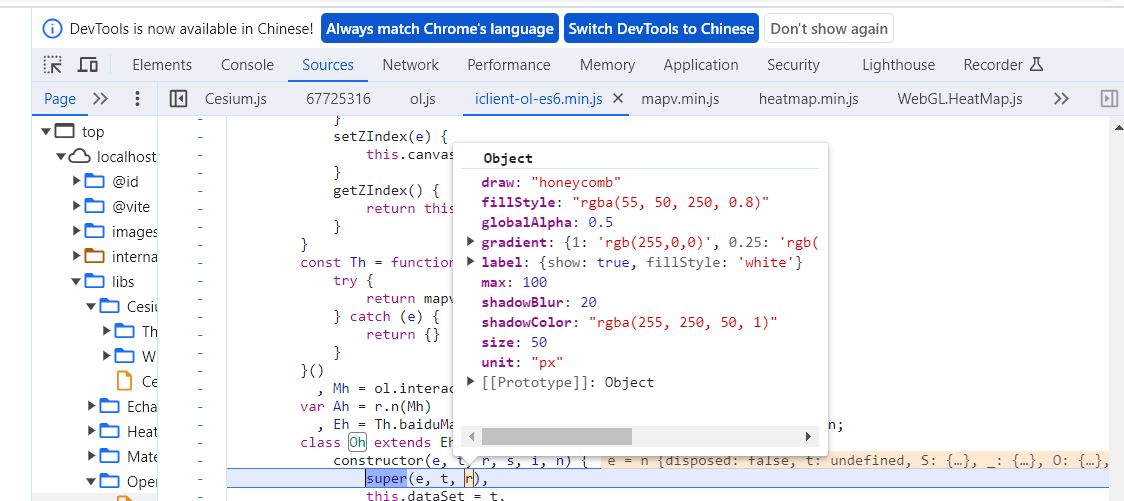Toggle the debugger sidebar icon at right

(x=1109, y=99)
